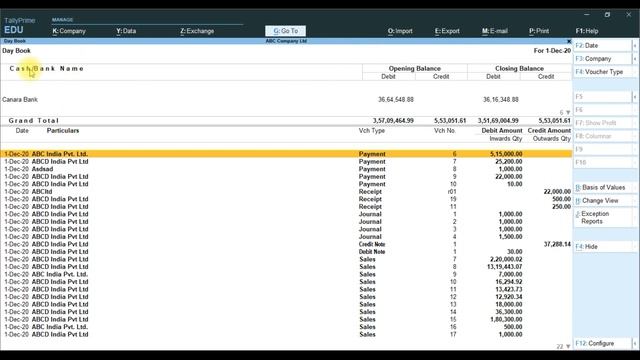Select the Credit Note voucher of 37,288.14
This screenshot has width=640, height=360.
pyautogui.click(x=286, y=244)
